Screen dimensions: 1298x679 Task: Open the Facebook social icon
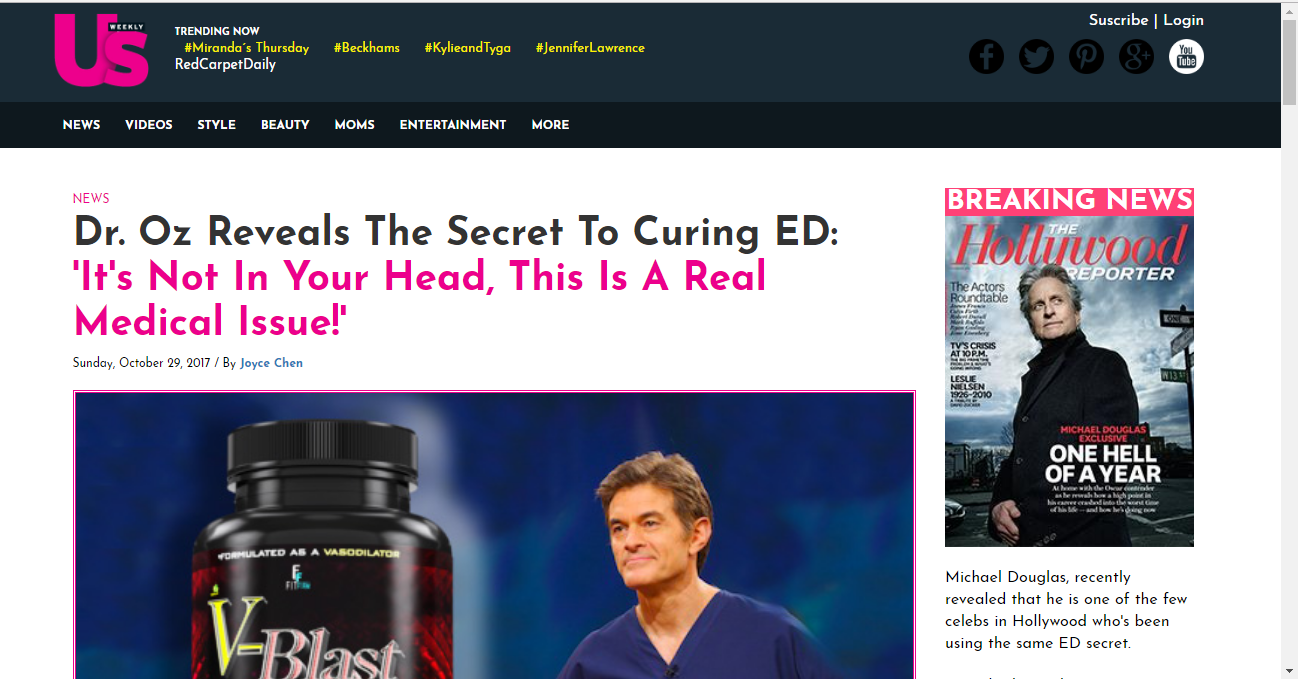(986, 56)
